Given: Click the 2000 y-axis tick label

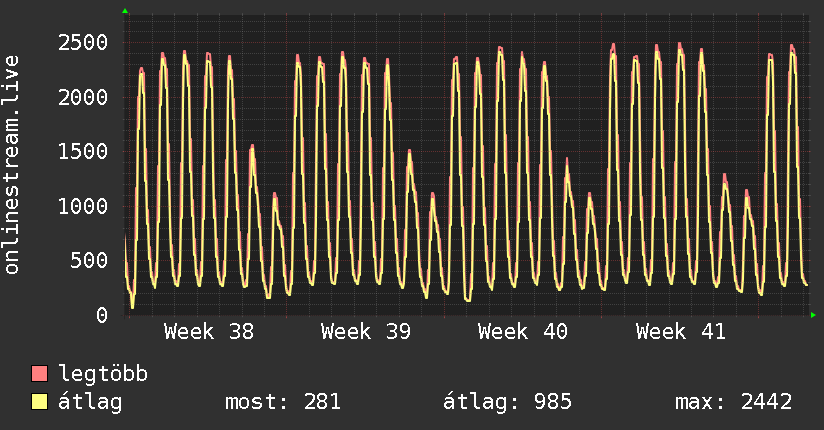Looking at the screenshot, I should (x=84, y=98).
